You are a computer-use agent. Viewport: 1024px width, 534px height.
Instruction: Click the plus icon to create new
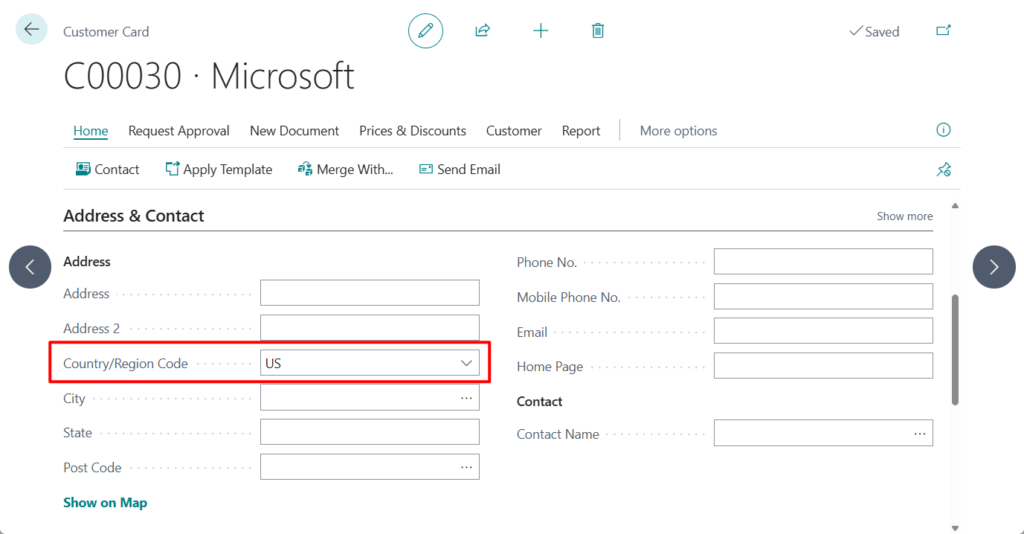point(541,31)
